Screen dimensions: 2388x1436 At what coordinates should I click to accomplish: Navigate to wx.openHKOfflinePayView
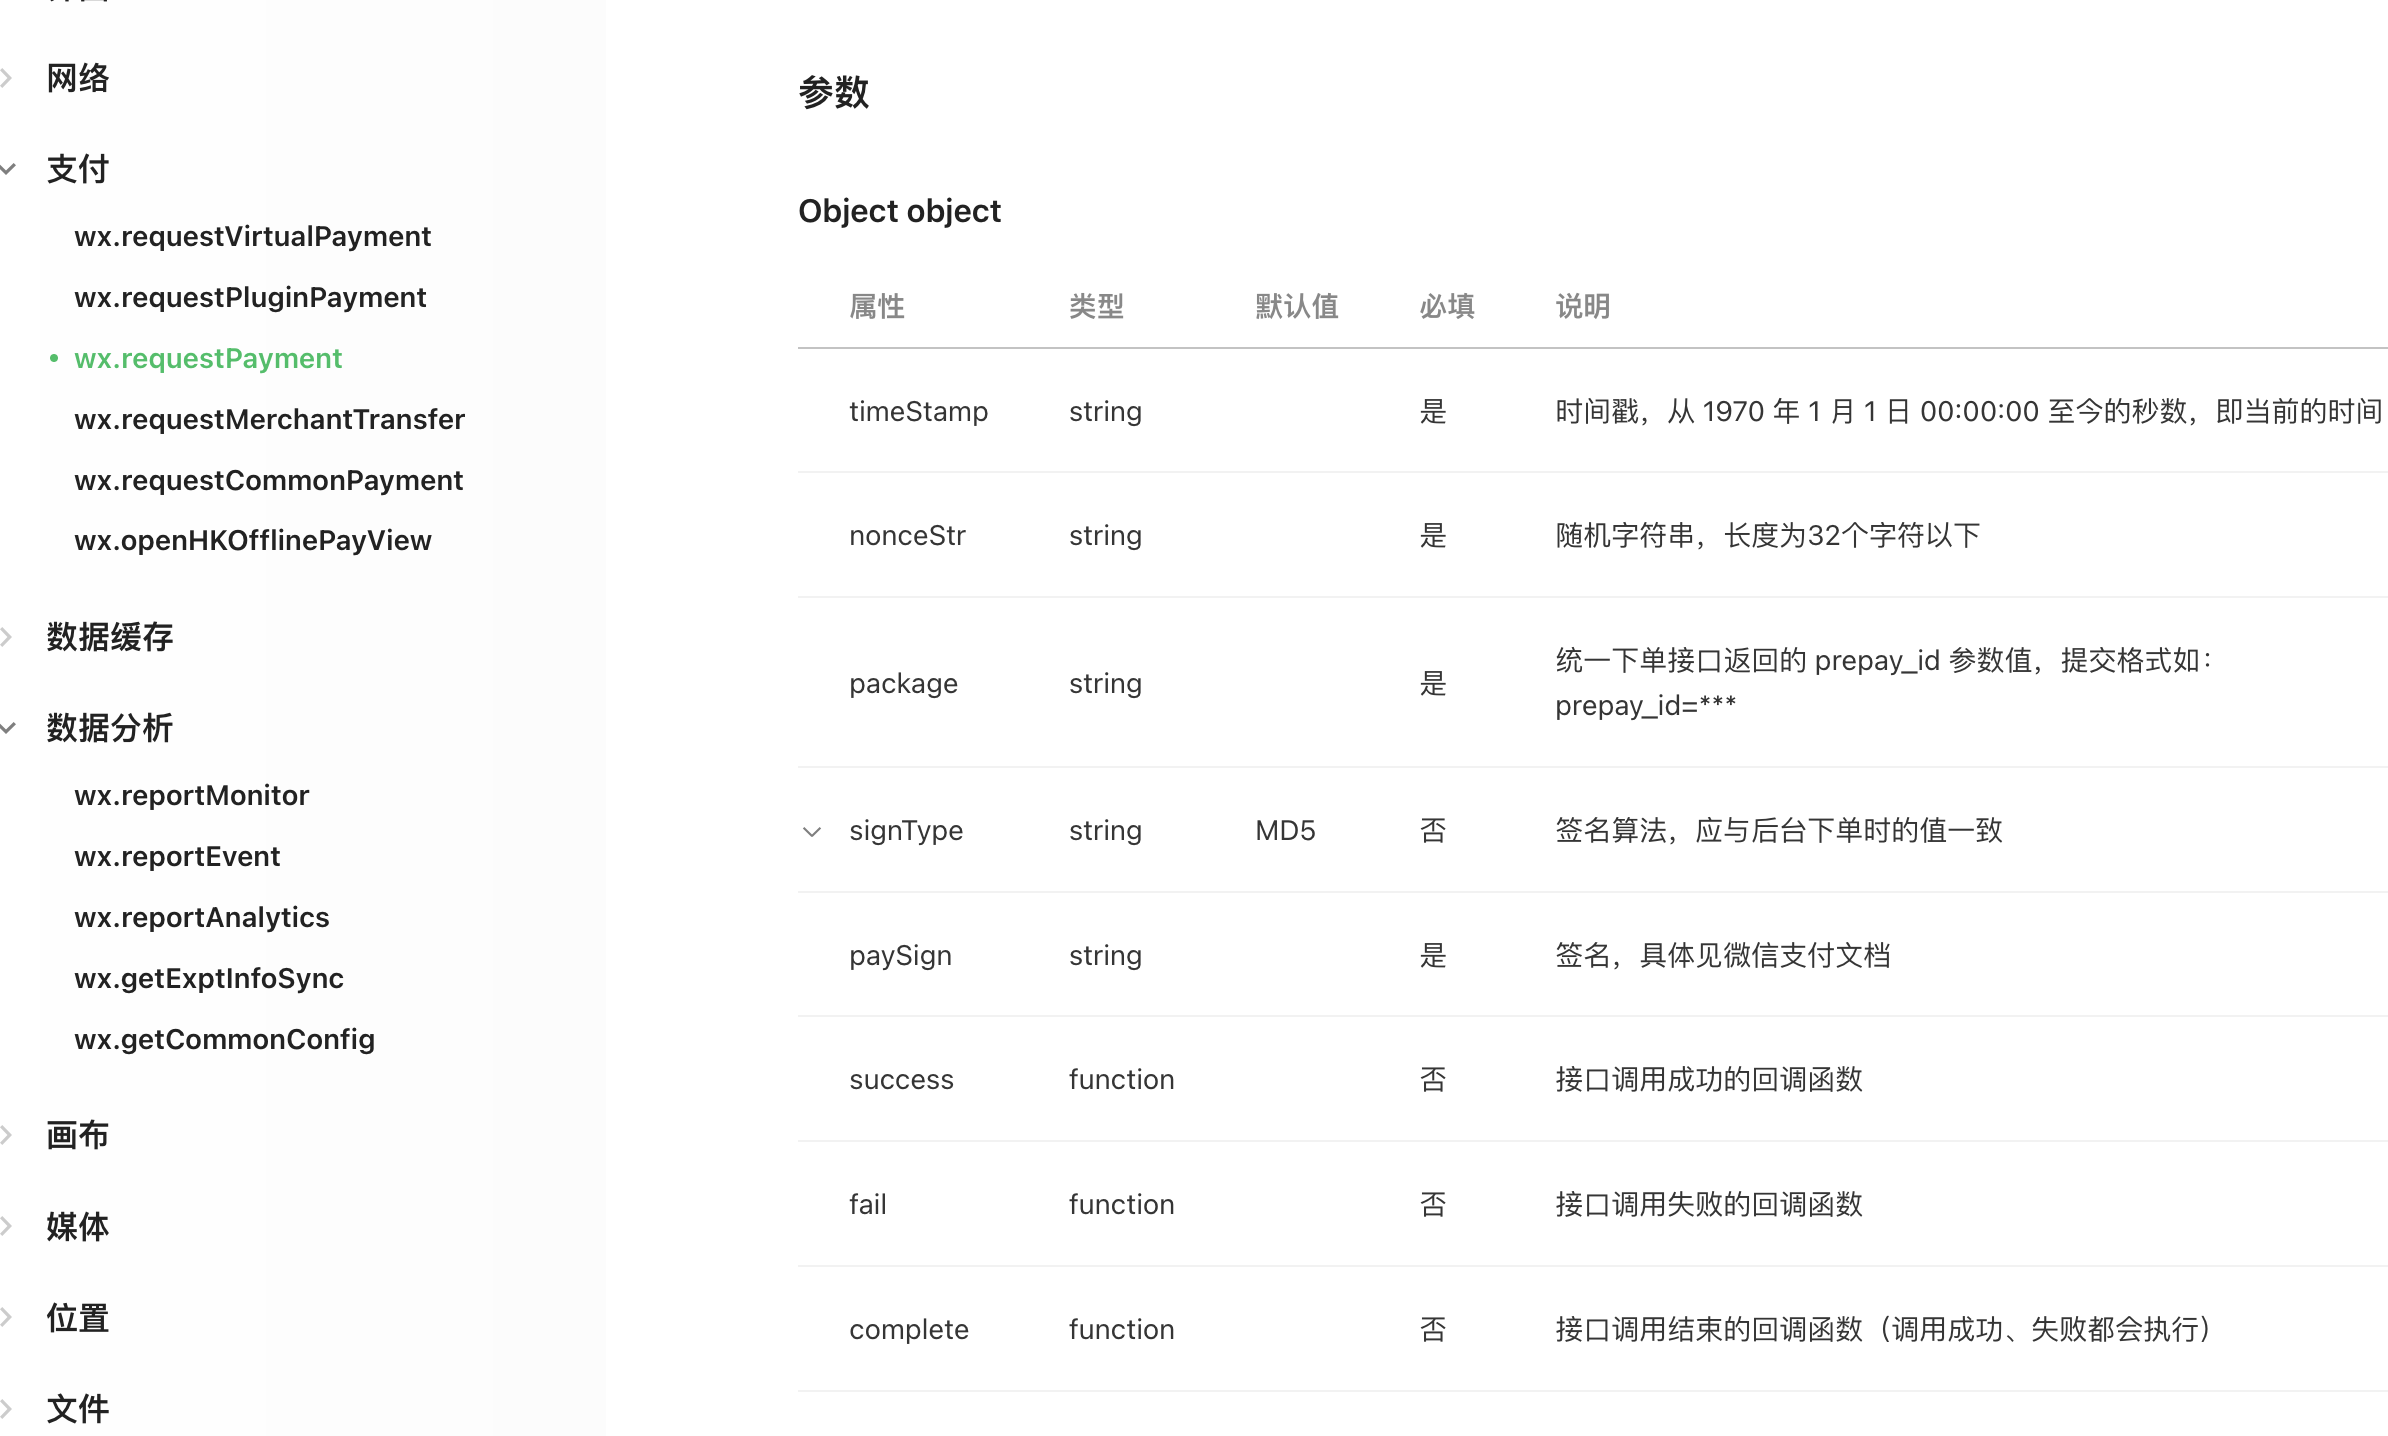(x=252, y=540)
